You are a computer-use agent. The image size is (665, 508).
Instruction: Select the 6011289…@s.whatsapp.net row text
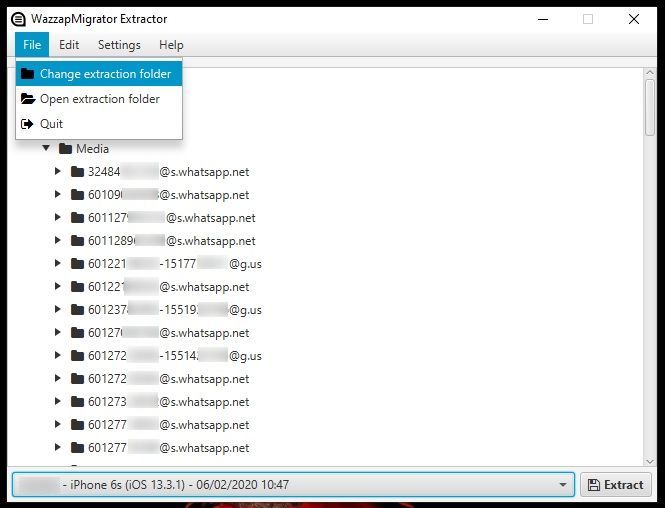click(172, 241)
